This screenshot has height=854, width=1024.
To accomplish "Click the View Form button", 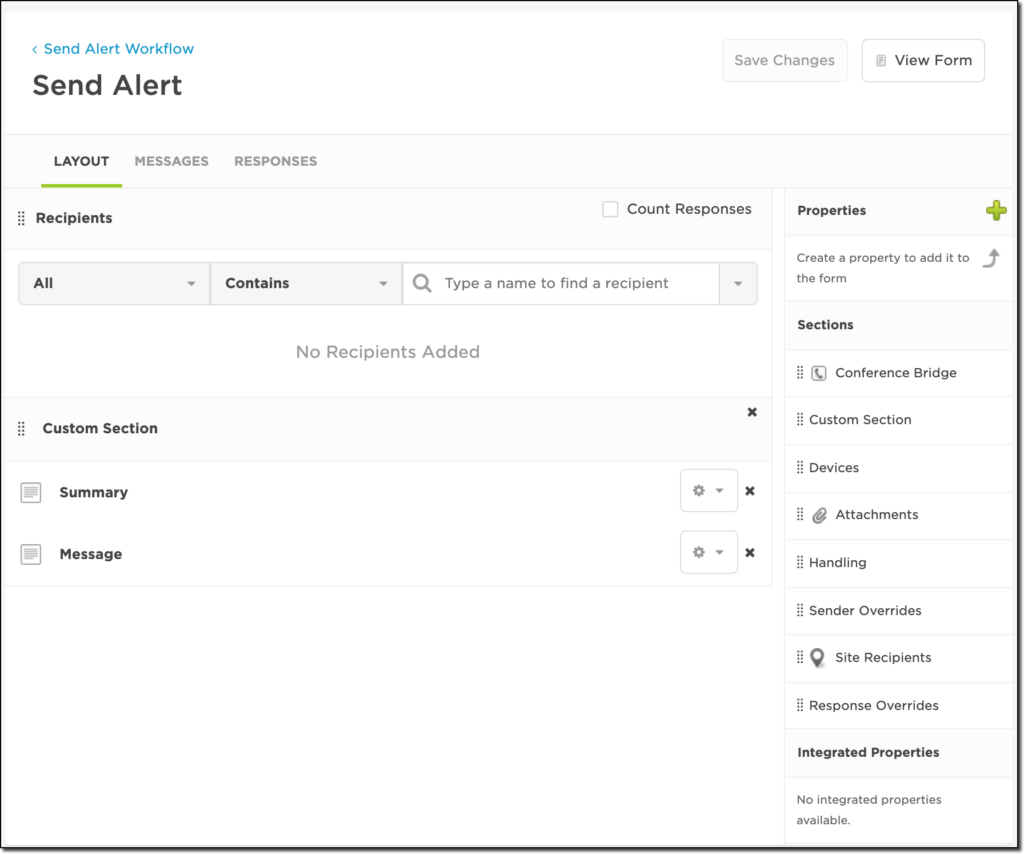I will [x=922, y=60].
